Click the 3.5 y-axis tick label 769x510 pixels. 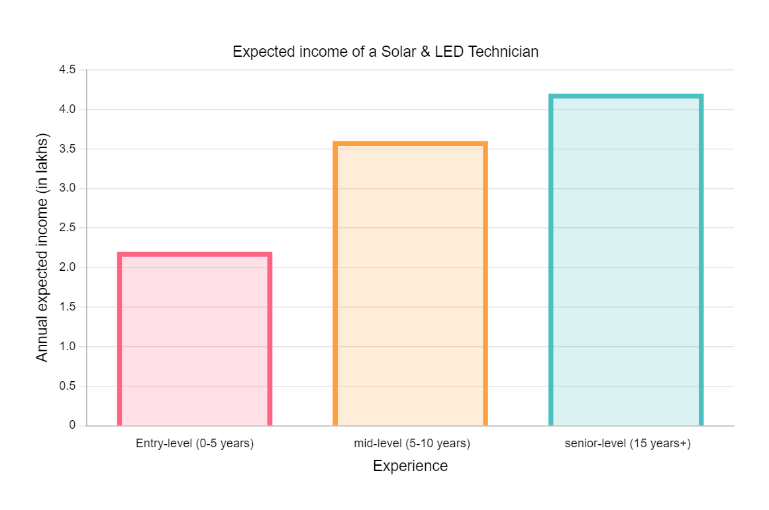pos(67,149)
